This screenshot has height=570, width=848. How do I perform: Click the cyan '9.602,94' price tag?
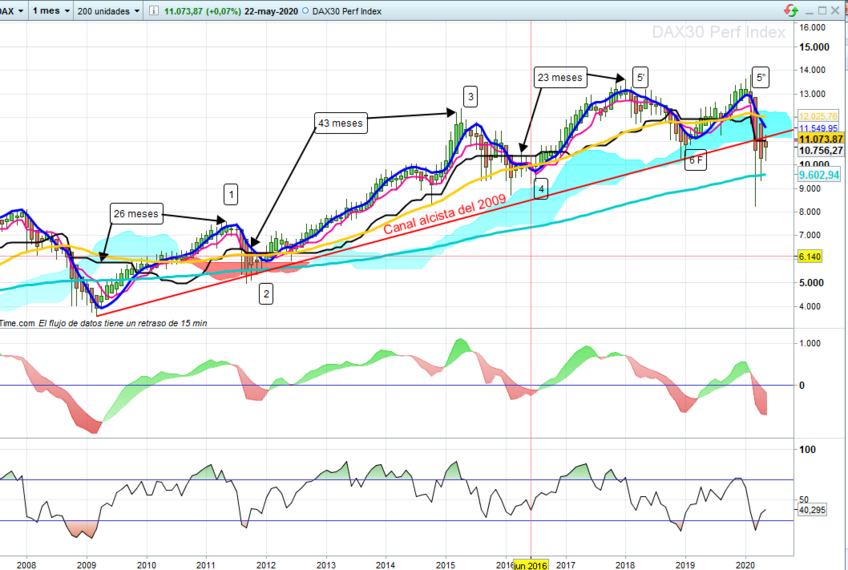click(x=819, y=175)
